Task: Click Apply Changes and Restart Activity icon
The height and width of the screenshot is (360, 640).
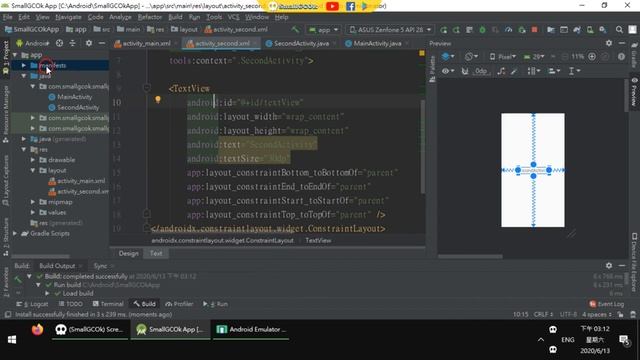Action: (x=456, y=30)
